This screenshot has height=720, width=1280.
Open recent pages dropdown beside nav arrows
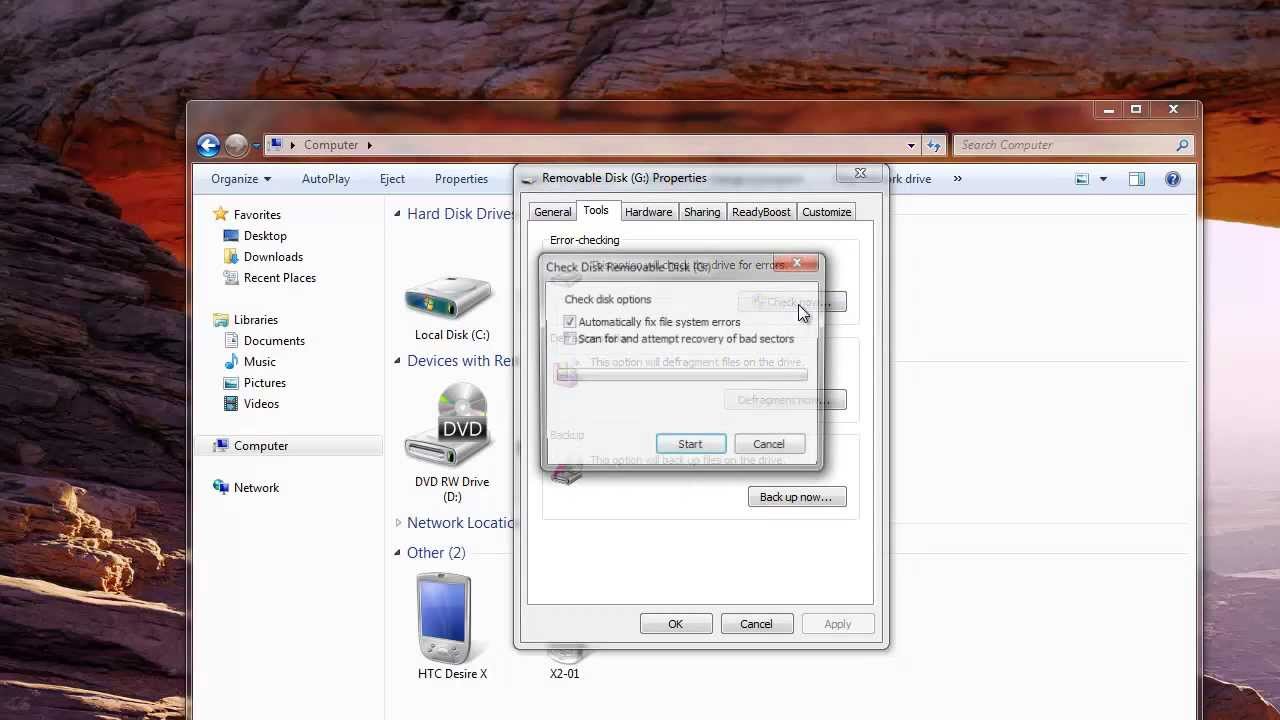tap(256, 146)
